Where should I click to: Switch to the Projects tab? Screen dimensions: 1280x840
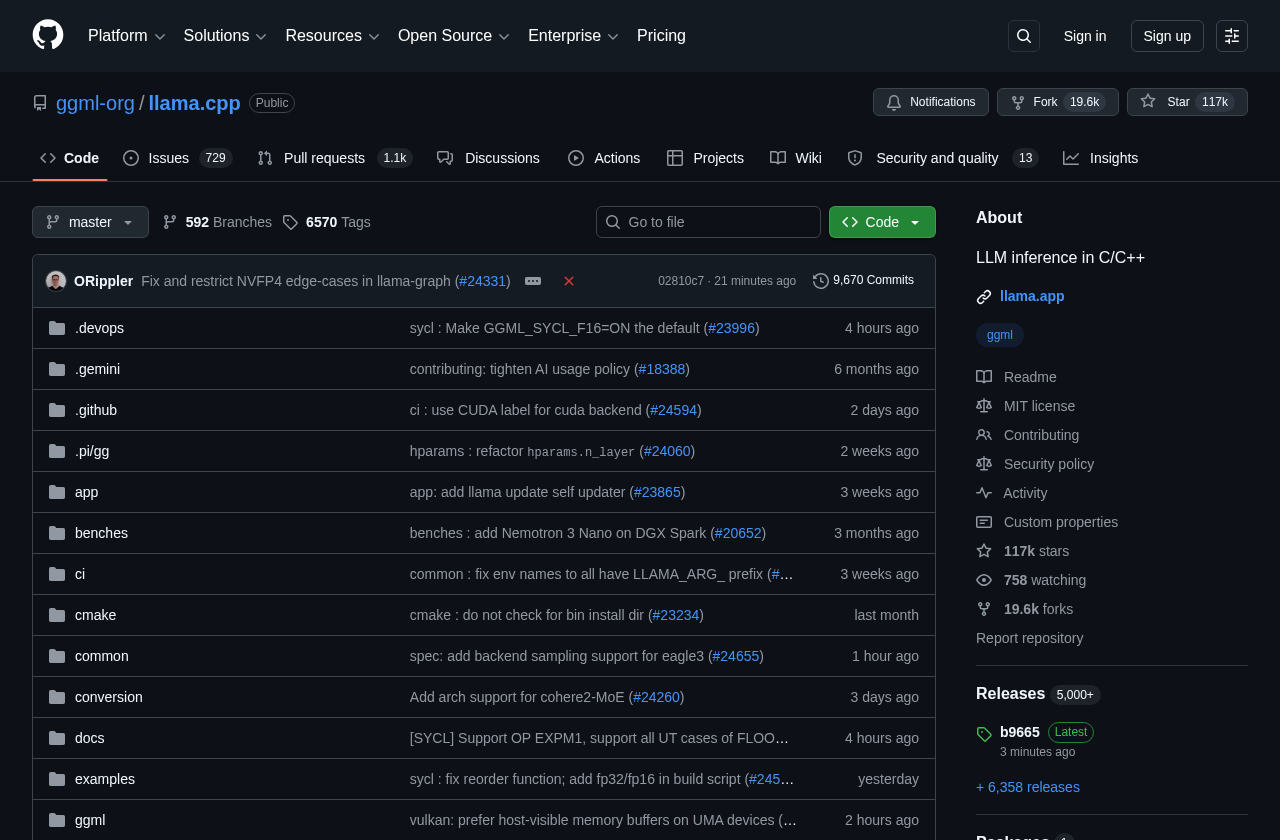[705, 158]
